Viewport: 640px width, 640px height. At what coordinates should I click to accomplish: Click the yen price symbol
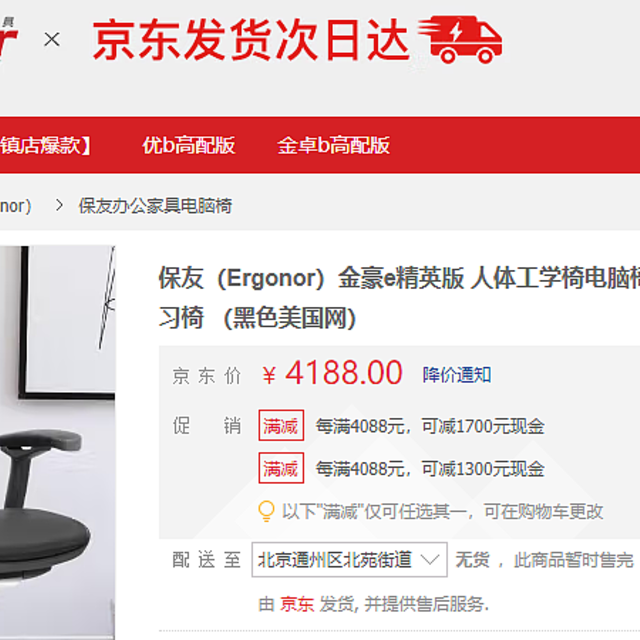[269, 375]
